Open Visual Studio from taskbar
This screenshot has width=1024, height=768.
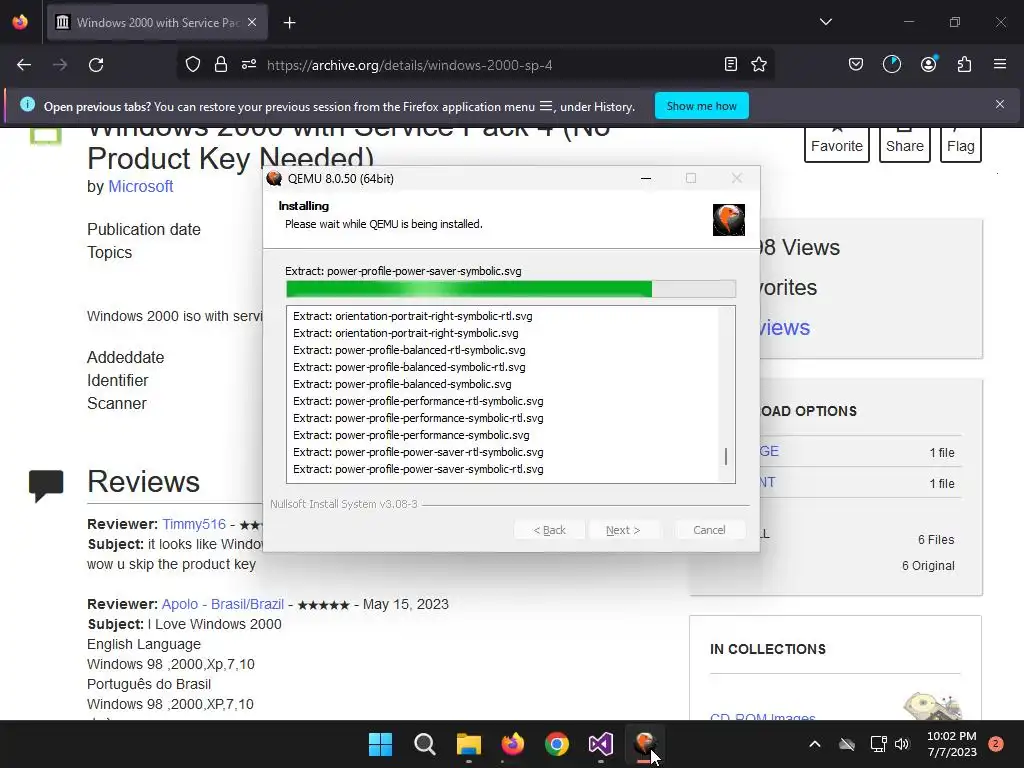coord(601,744)
